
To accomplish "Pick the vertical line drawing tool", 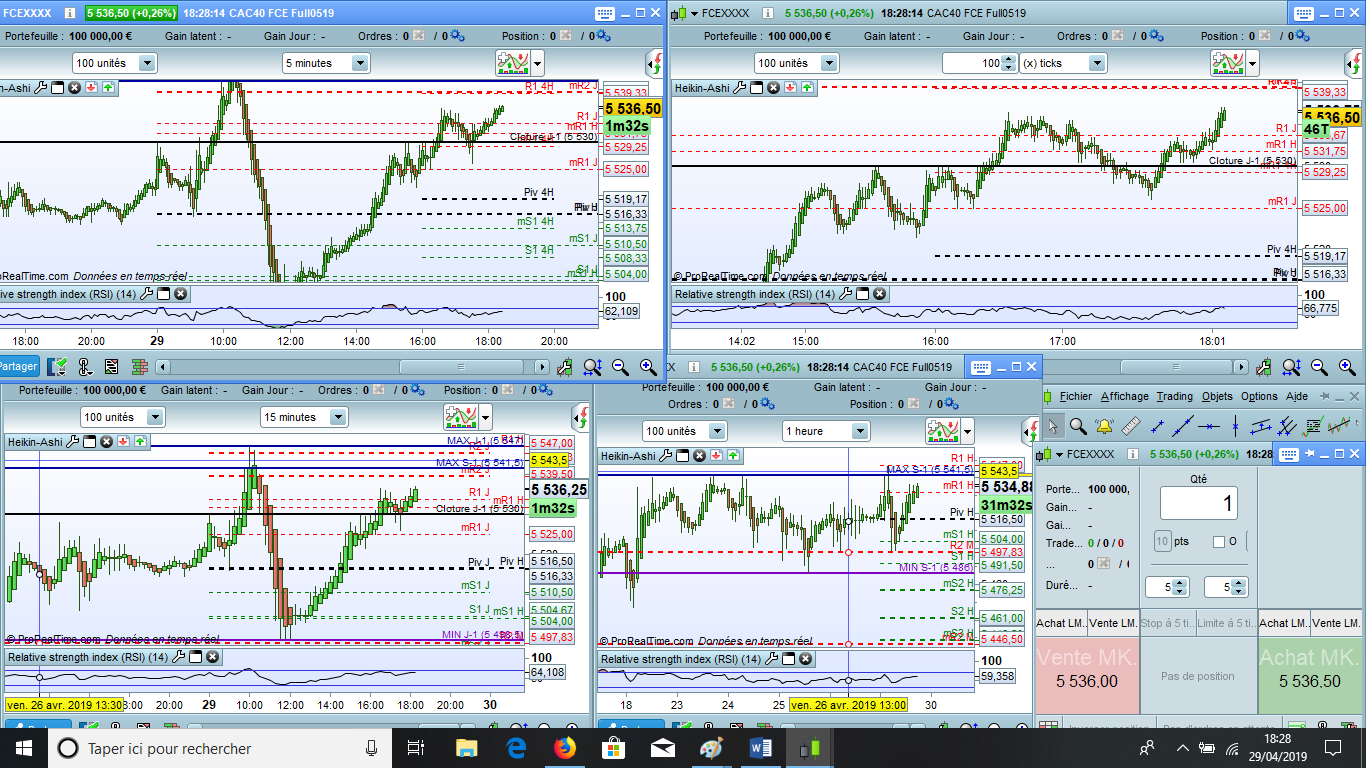I will click(x=1236, y=427).
